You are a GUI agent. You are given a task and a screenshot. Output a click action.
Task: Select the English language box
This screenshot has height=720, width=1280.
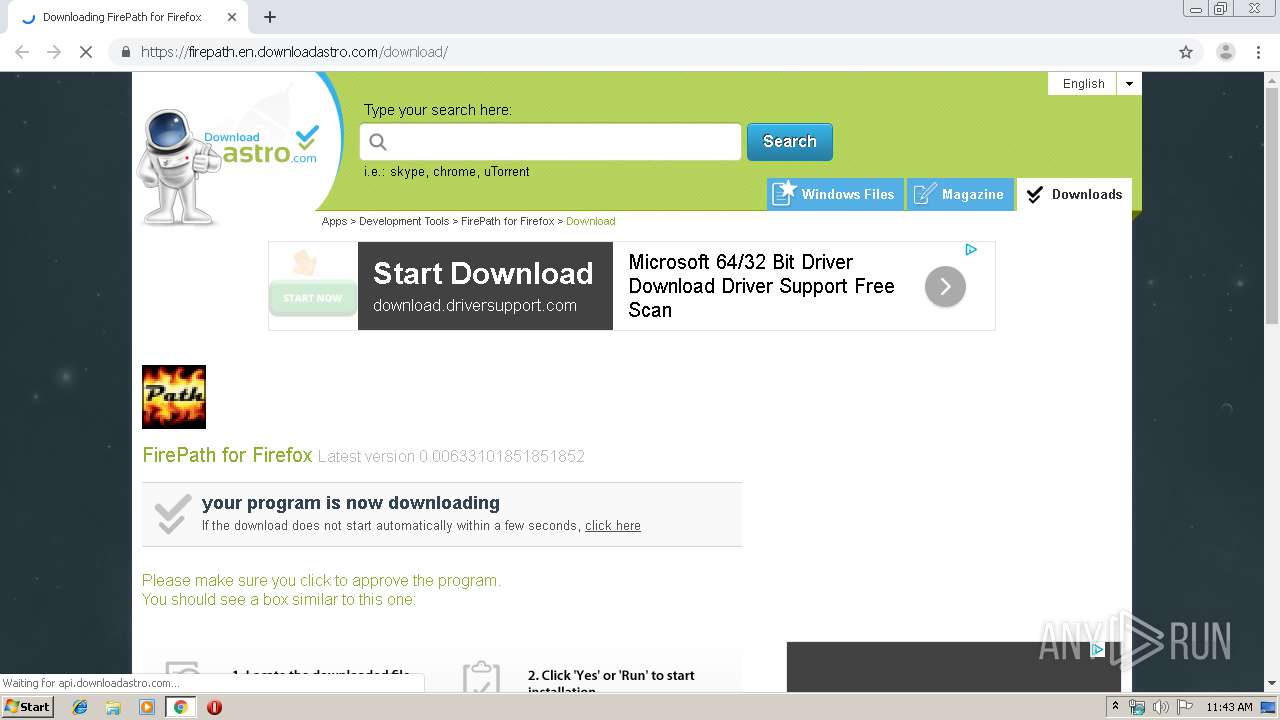pyautogui.click(x=1083, y=84)
